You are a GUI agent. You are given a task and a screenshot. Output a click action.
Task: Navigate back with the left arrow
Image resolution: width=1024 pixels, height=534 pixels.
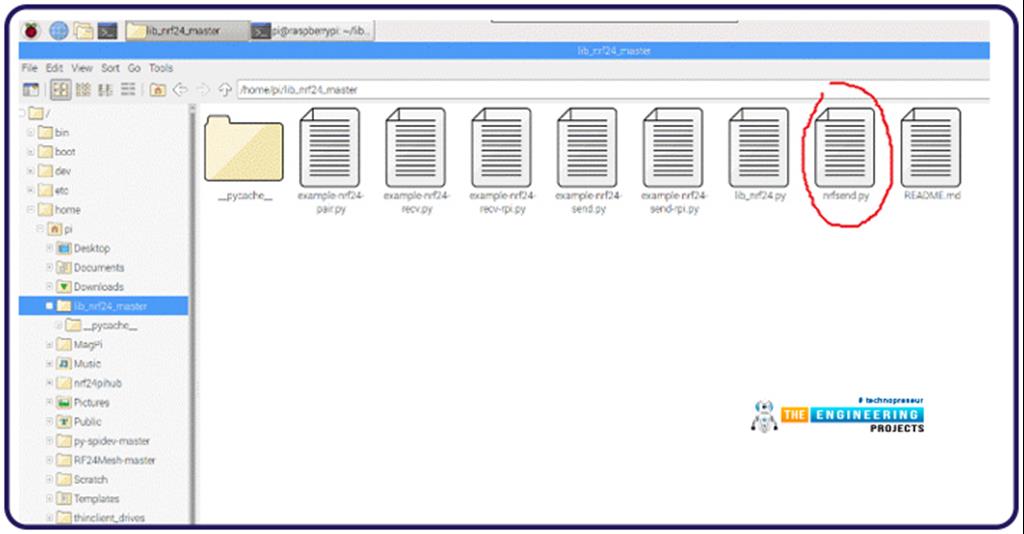[x=180, y=90]
